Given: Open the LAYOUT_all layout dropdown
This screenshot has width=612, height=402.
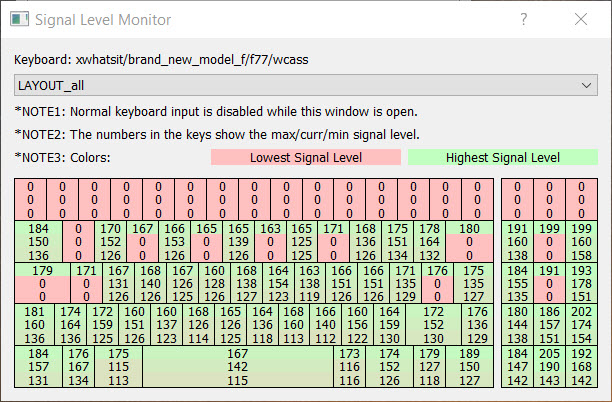Looking at the screenshot, I should tap(306, 85).
